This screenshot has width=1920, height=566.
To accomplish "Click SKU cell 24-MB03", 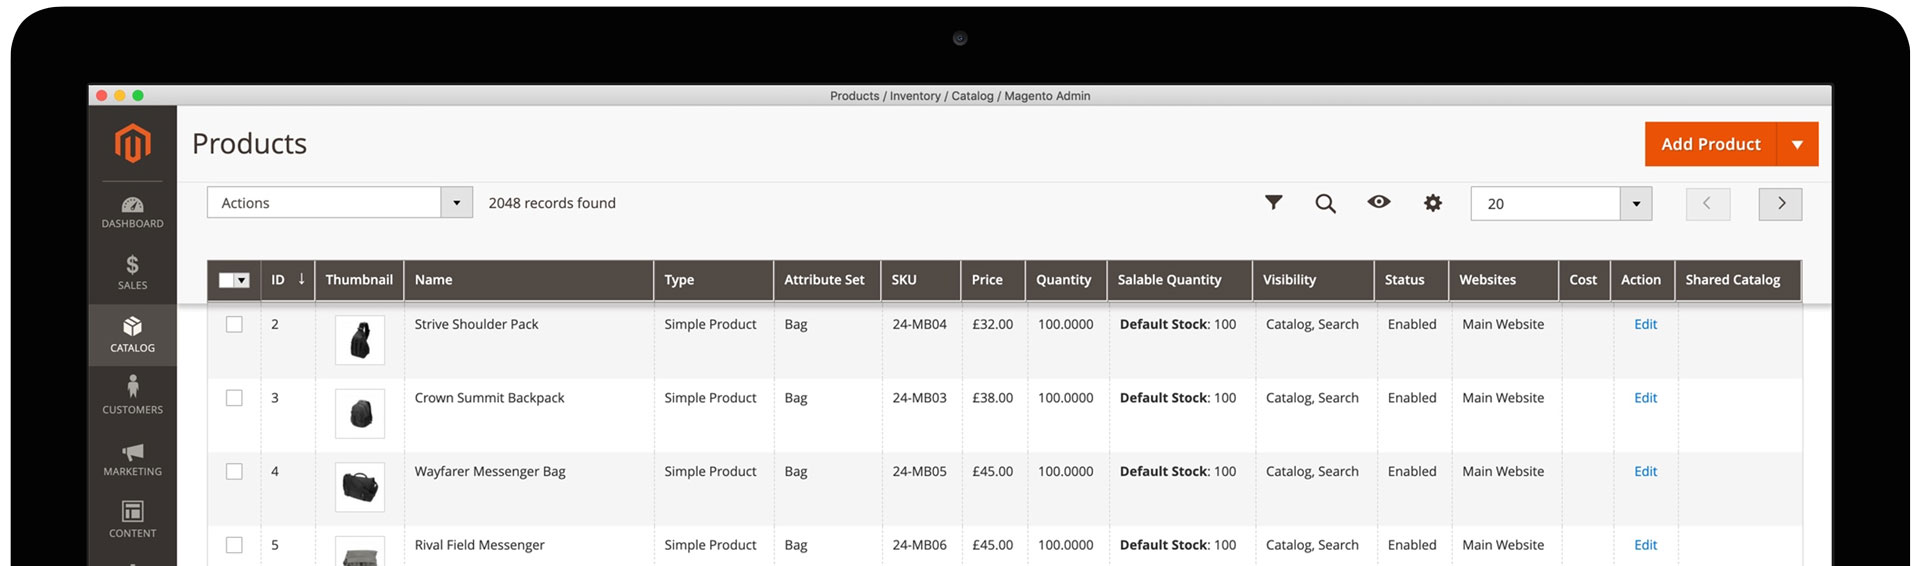I will [x=919, y=398].
